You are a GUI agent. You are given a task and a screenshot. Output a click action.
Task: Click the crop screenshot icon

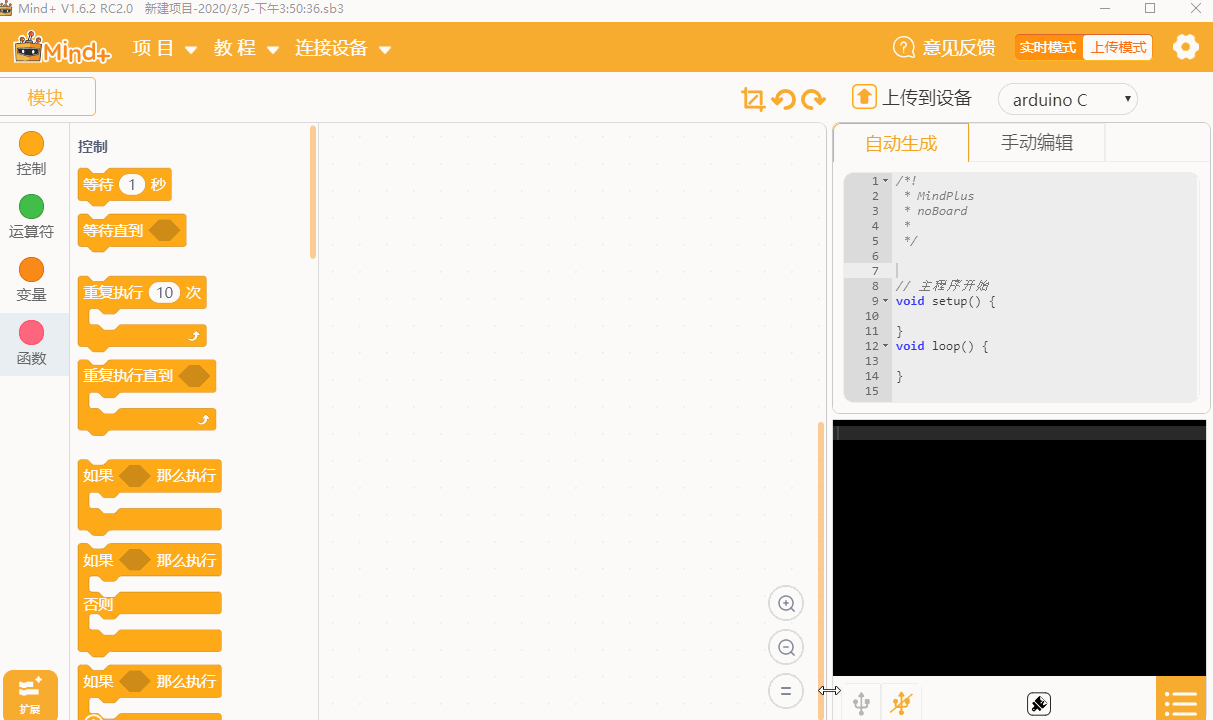point(753,99)
